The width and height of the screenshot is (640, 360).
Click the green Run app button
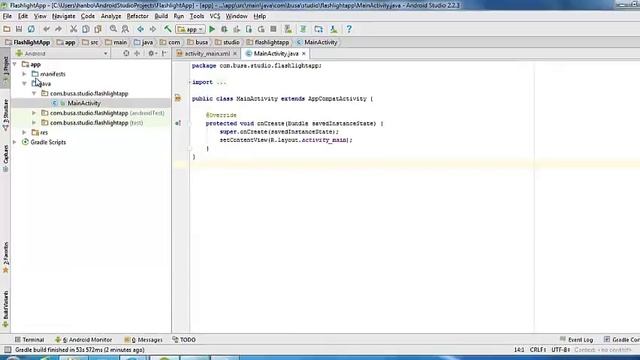pos(212,29)
